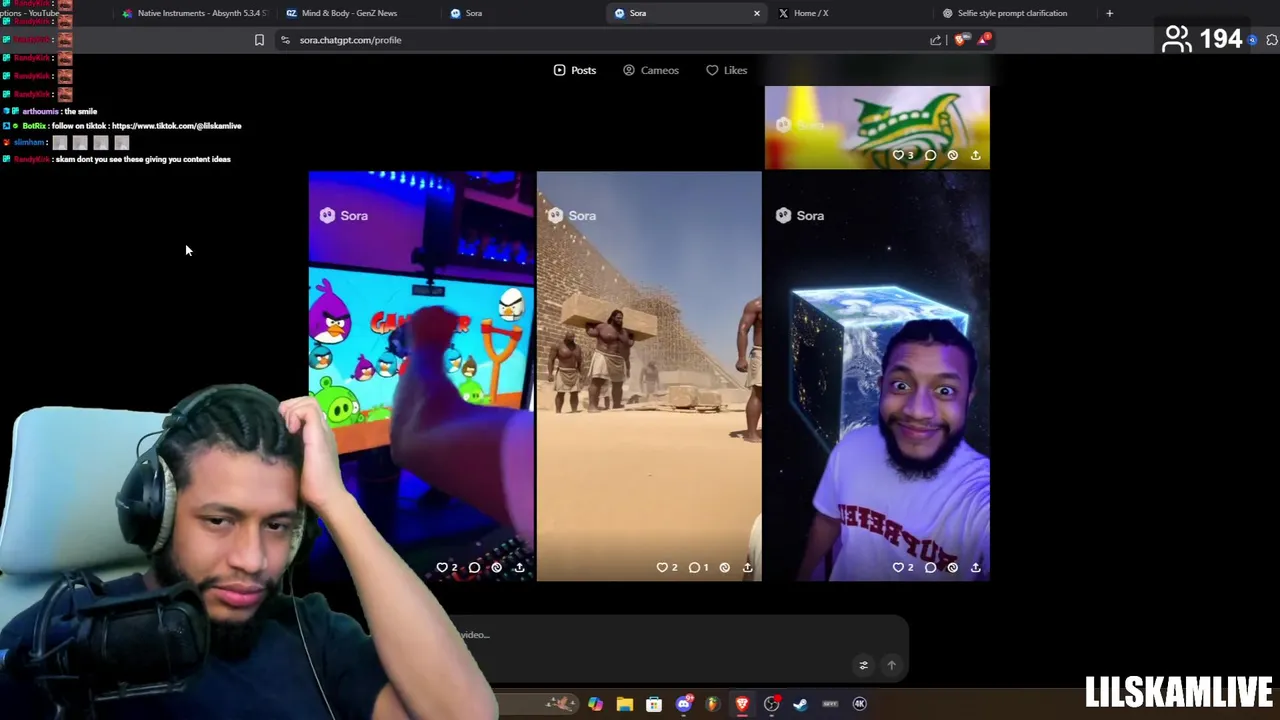Like the green and yellow logo post
Image resolution: width=1280 pixels, height=720 pixels.
point(898,155)
